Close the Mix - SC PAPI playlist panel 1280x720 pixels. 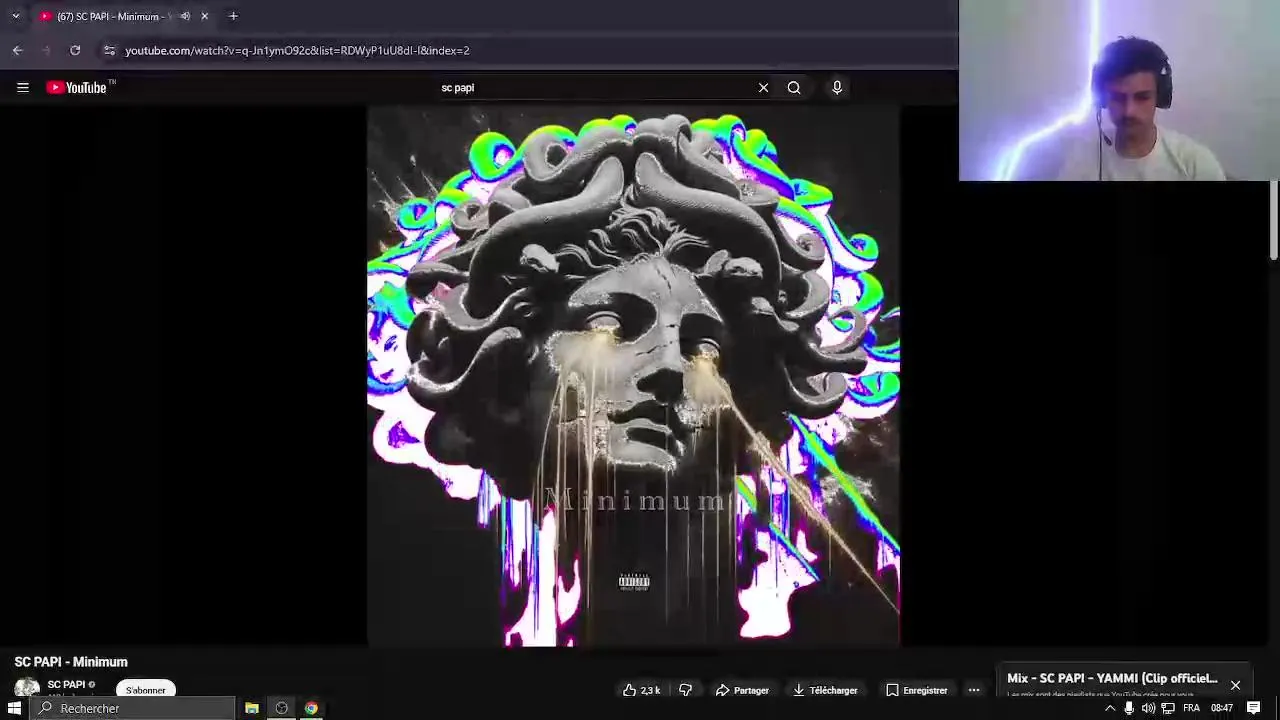tap(1235, 686)
